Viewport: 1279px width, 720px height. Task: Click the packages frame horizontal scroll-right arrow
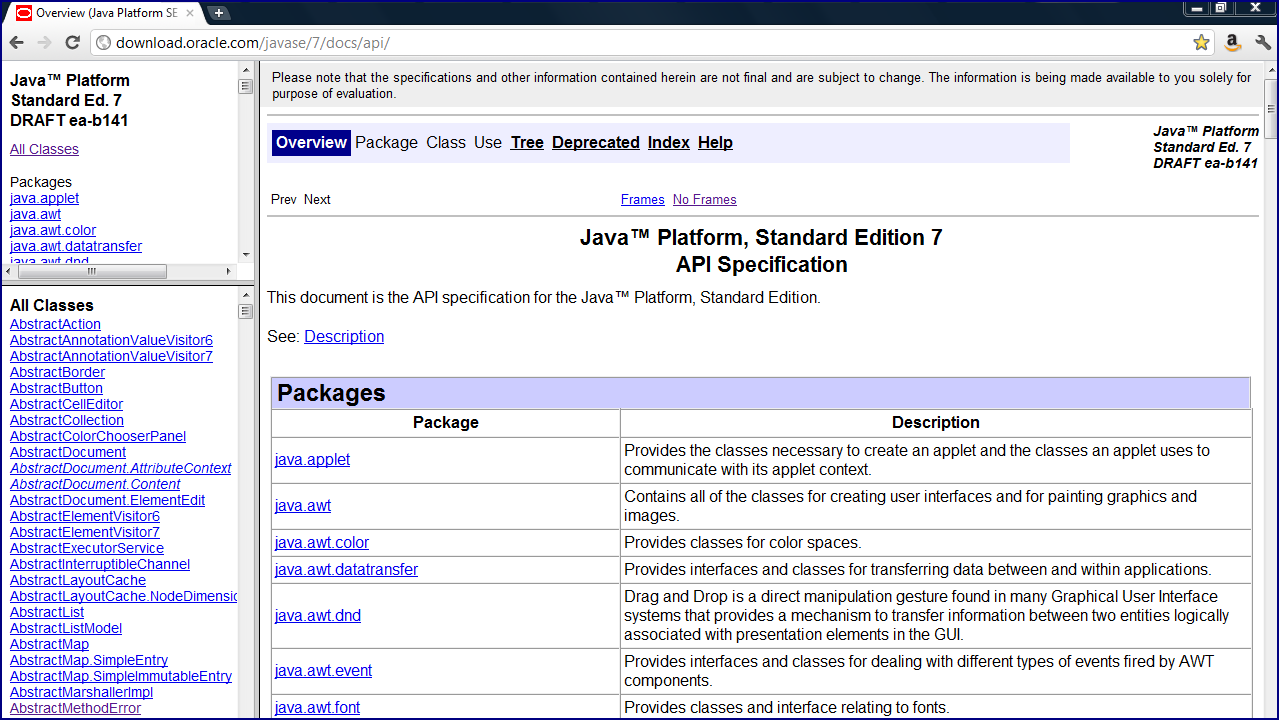[x=229, y=271]
